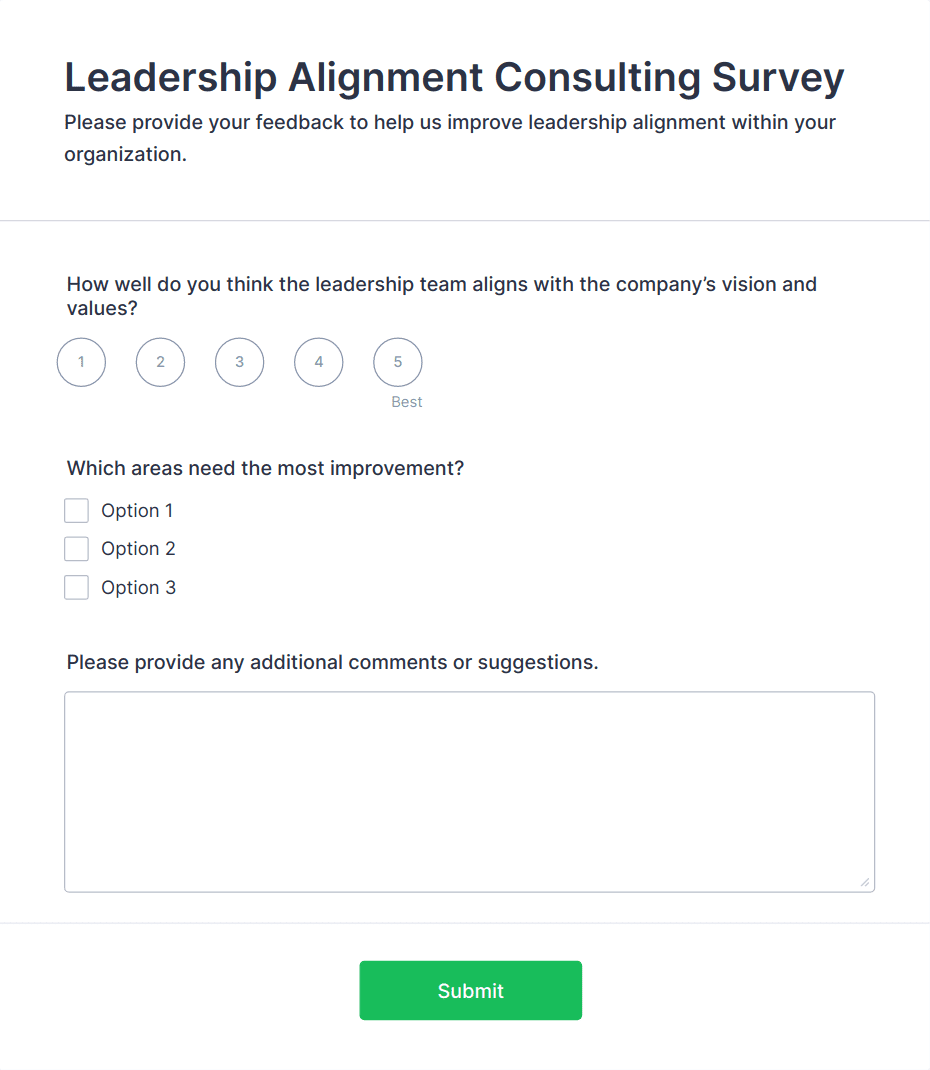Viewport: 930px width, 1070px height.
Task: Pick rating 4 on the rating scale
Action: (318, 362)
